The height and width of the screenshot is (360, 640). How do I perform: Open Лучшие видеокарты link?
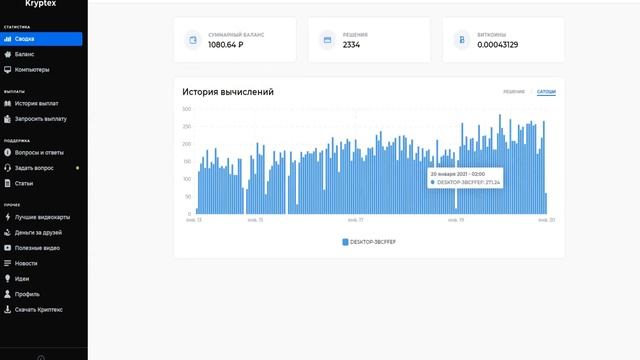[41, 217]
